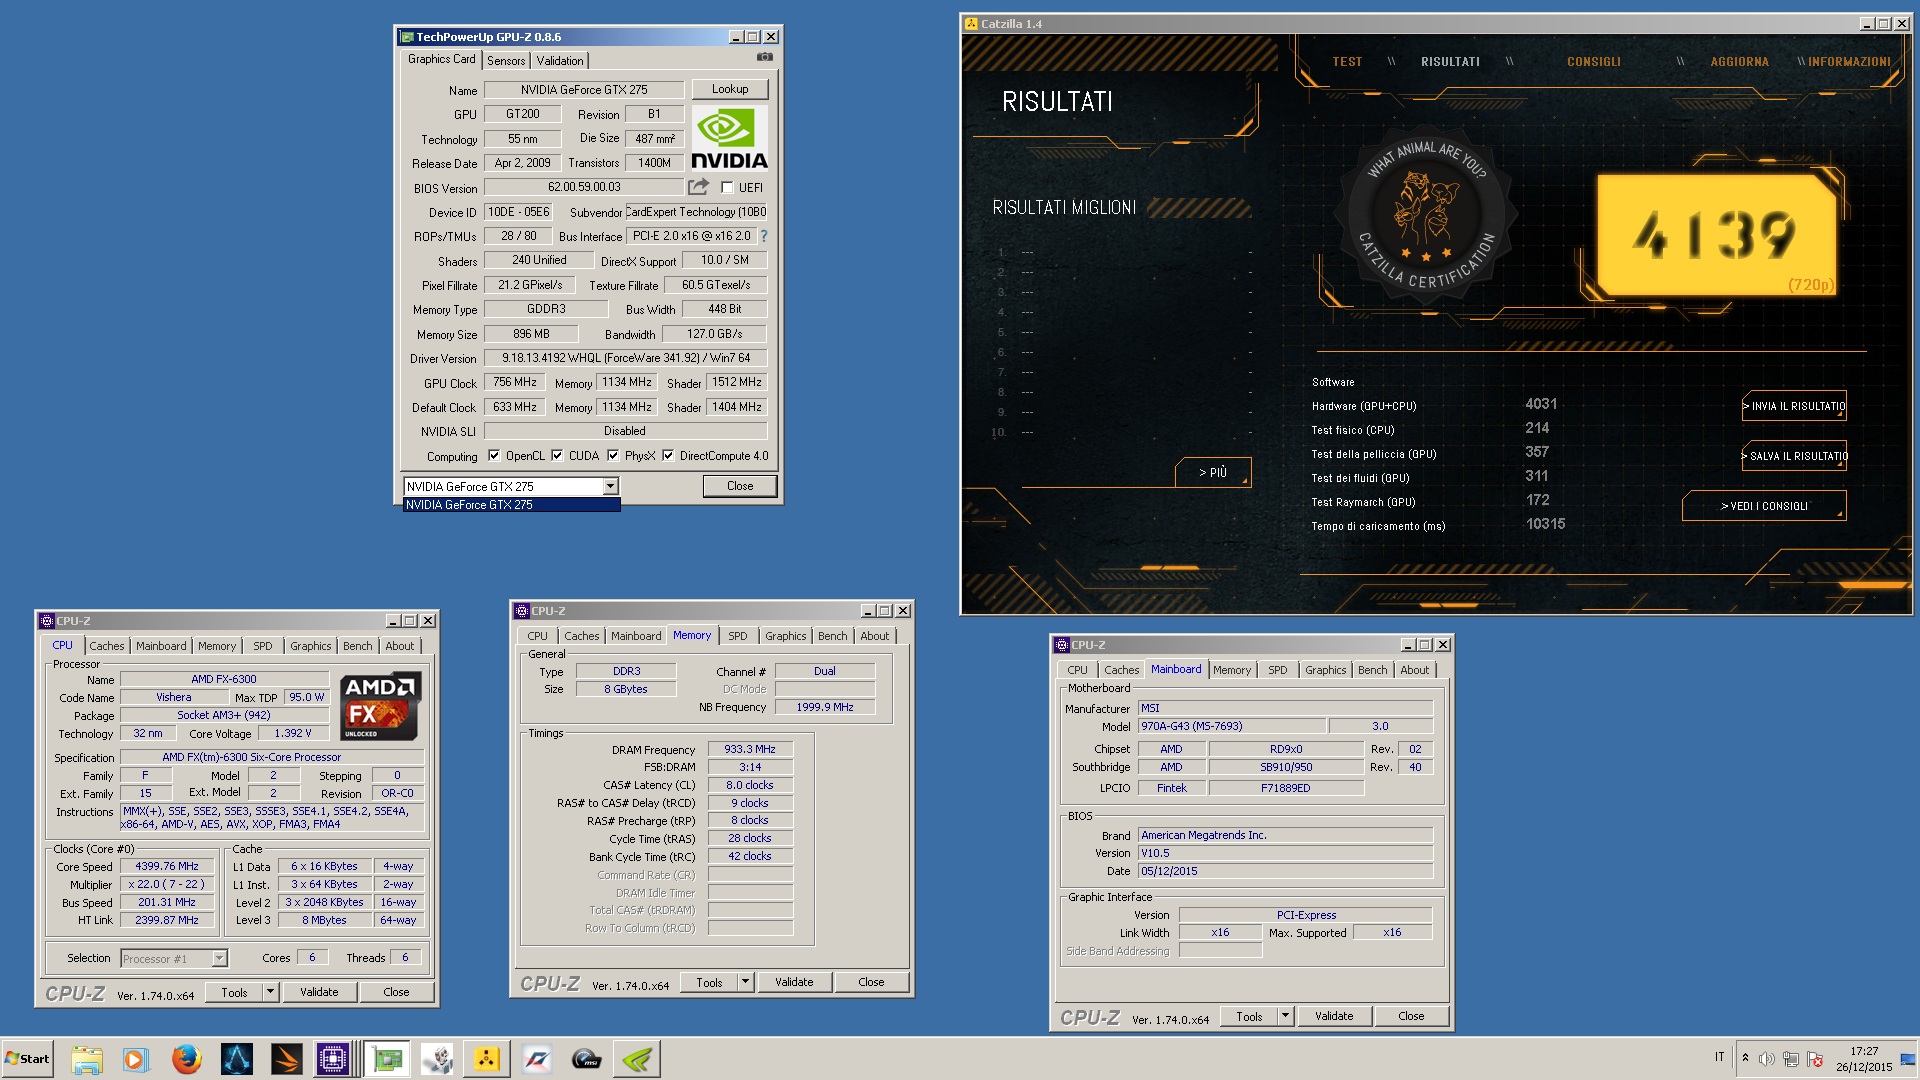Screen dimensions: 1920x1080
Task: Toggle the UEFI checkbox in GPU-Z
Action: coord(727,187)
